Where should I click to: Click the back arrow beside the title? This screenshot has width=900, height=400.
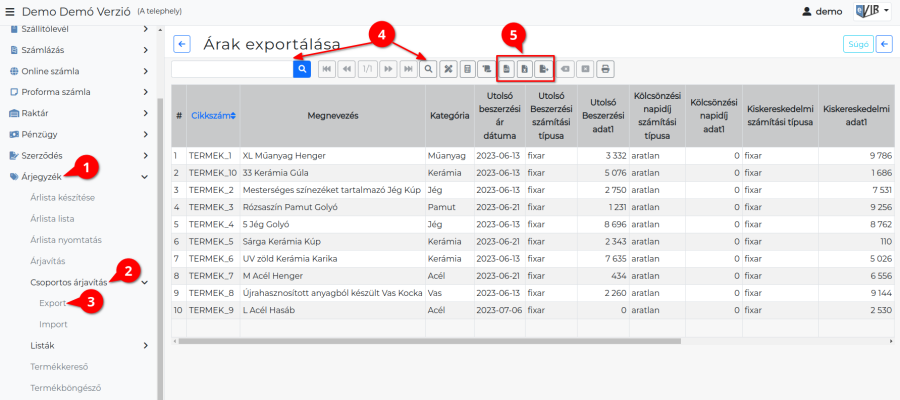182,44
